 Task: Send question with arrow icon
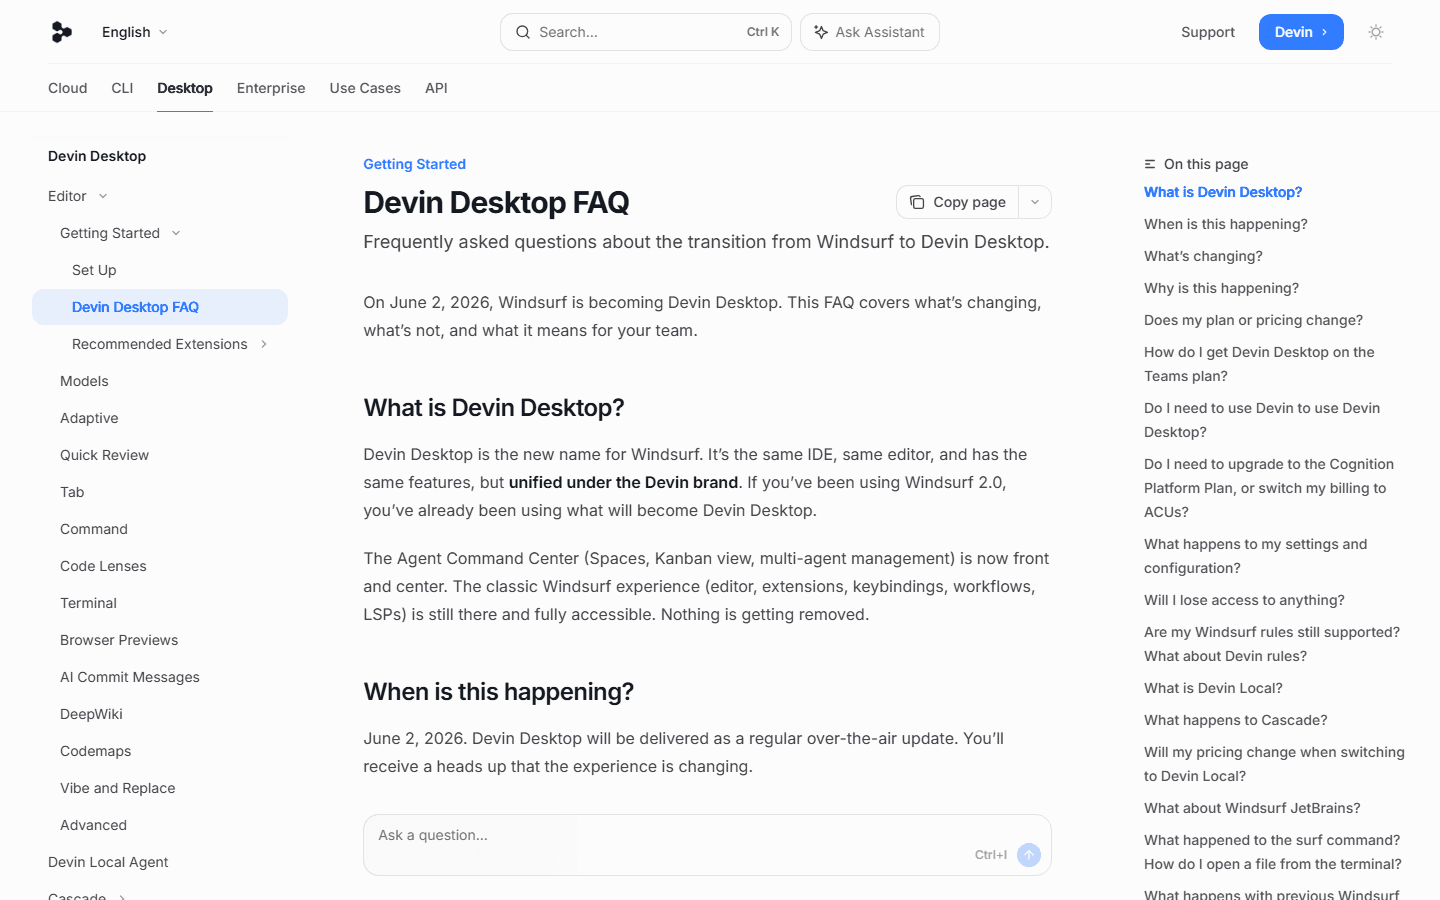(1029, 855)
